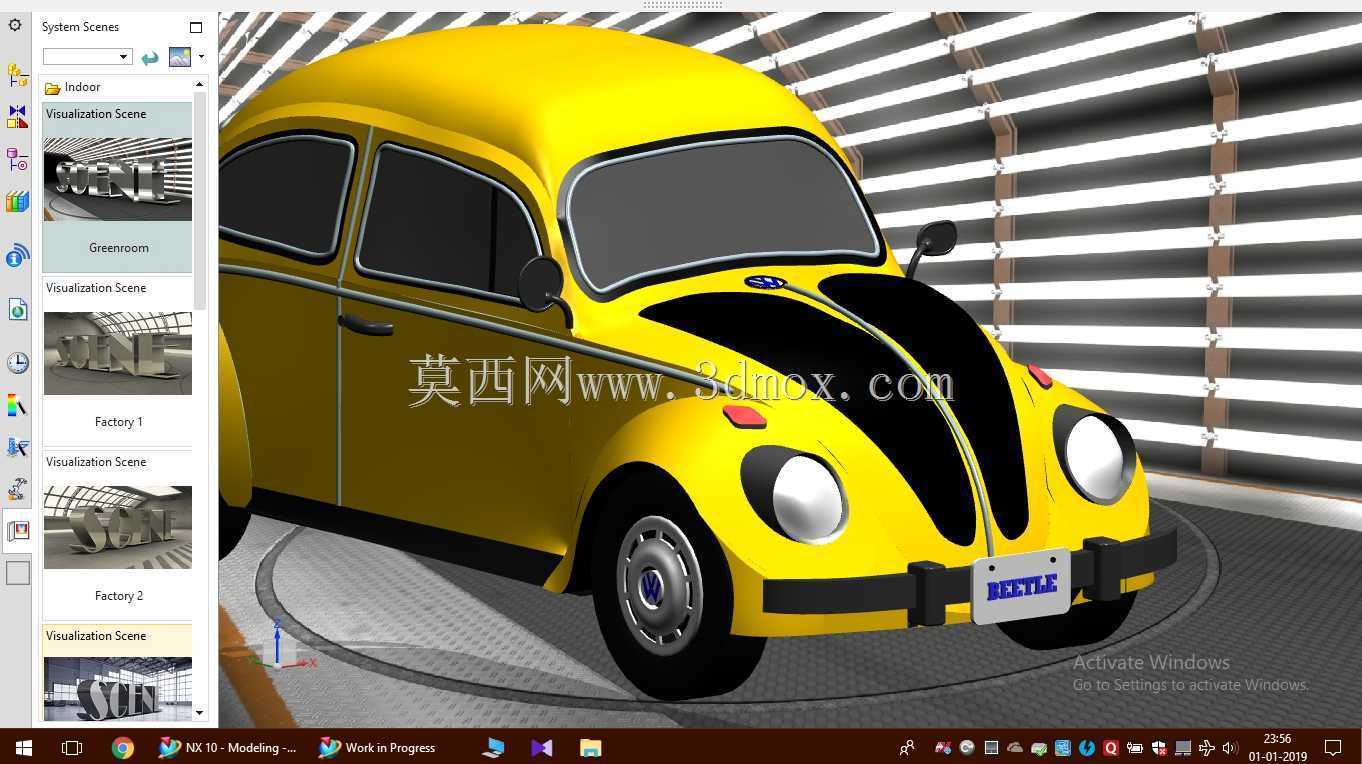Click the 'System Scenes' panel title
The height and width of the screenshot is (764, 1362).
[x=80, y=27]
